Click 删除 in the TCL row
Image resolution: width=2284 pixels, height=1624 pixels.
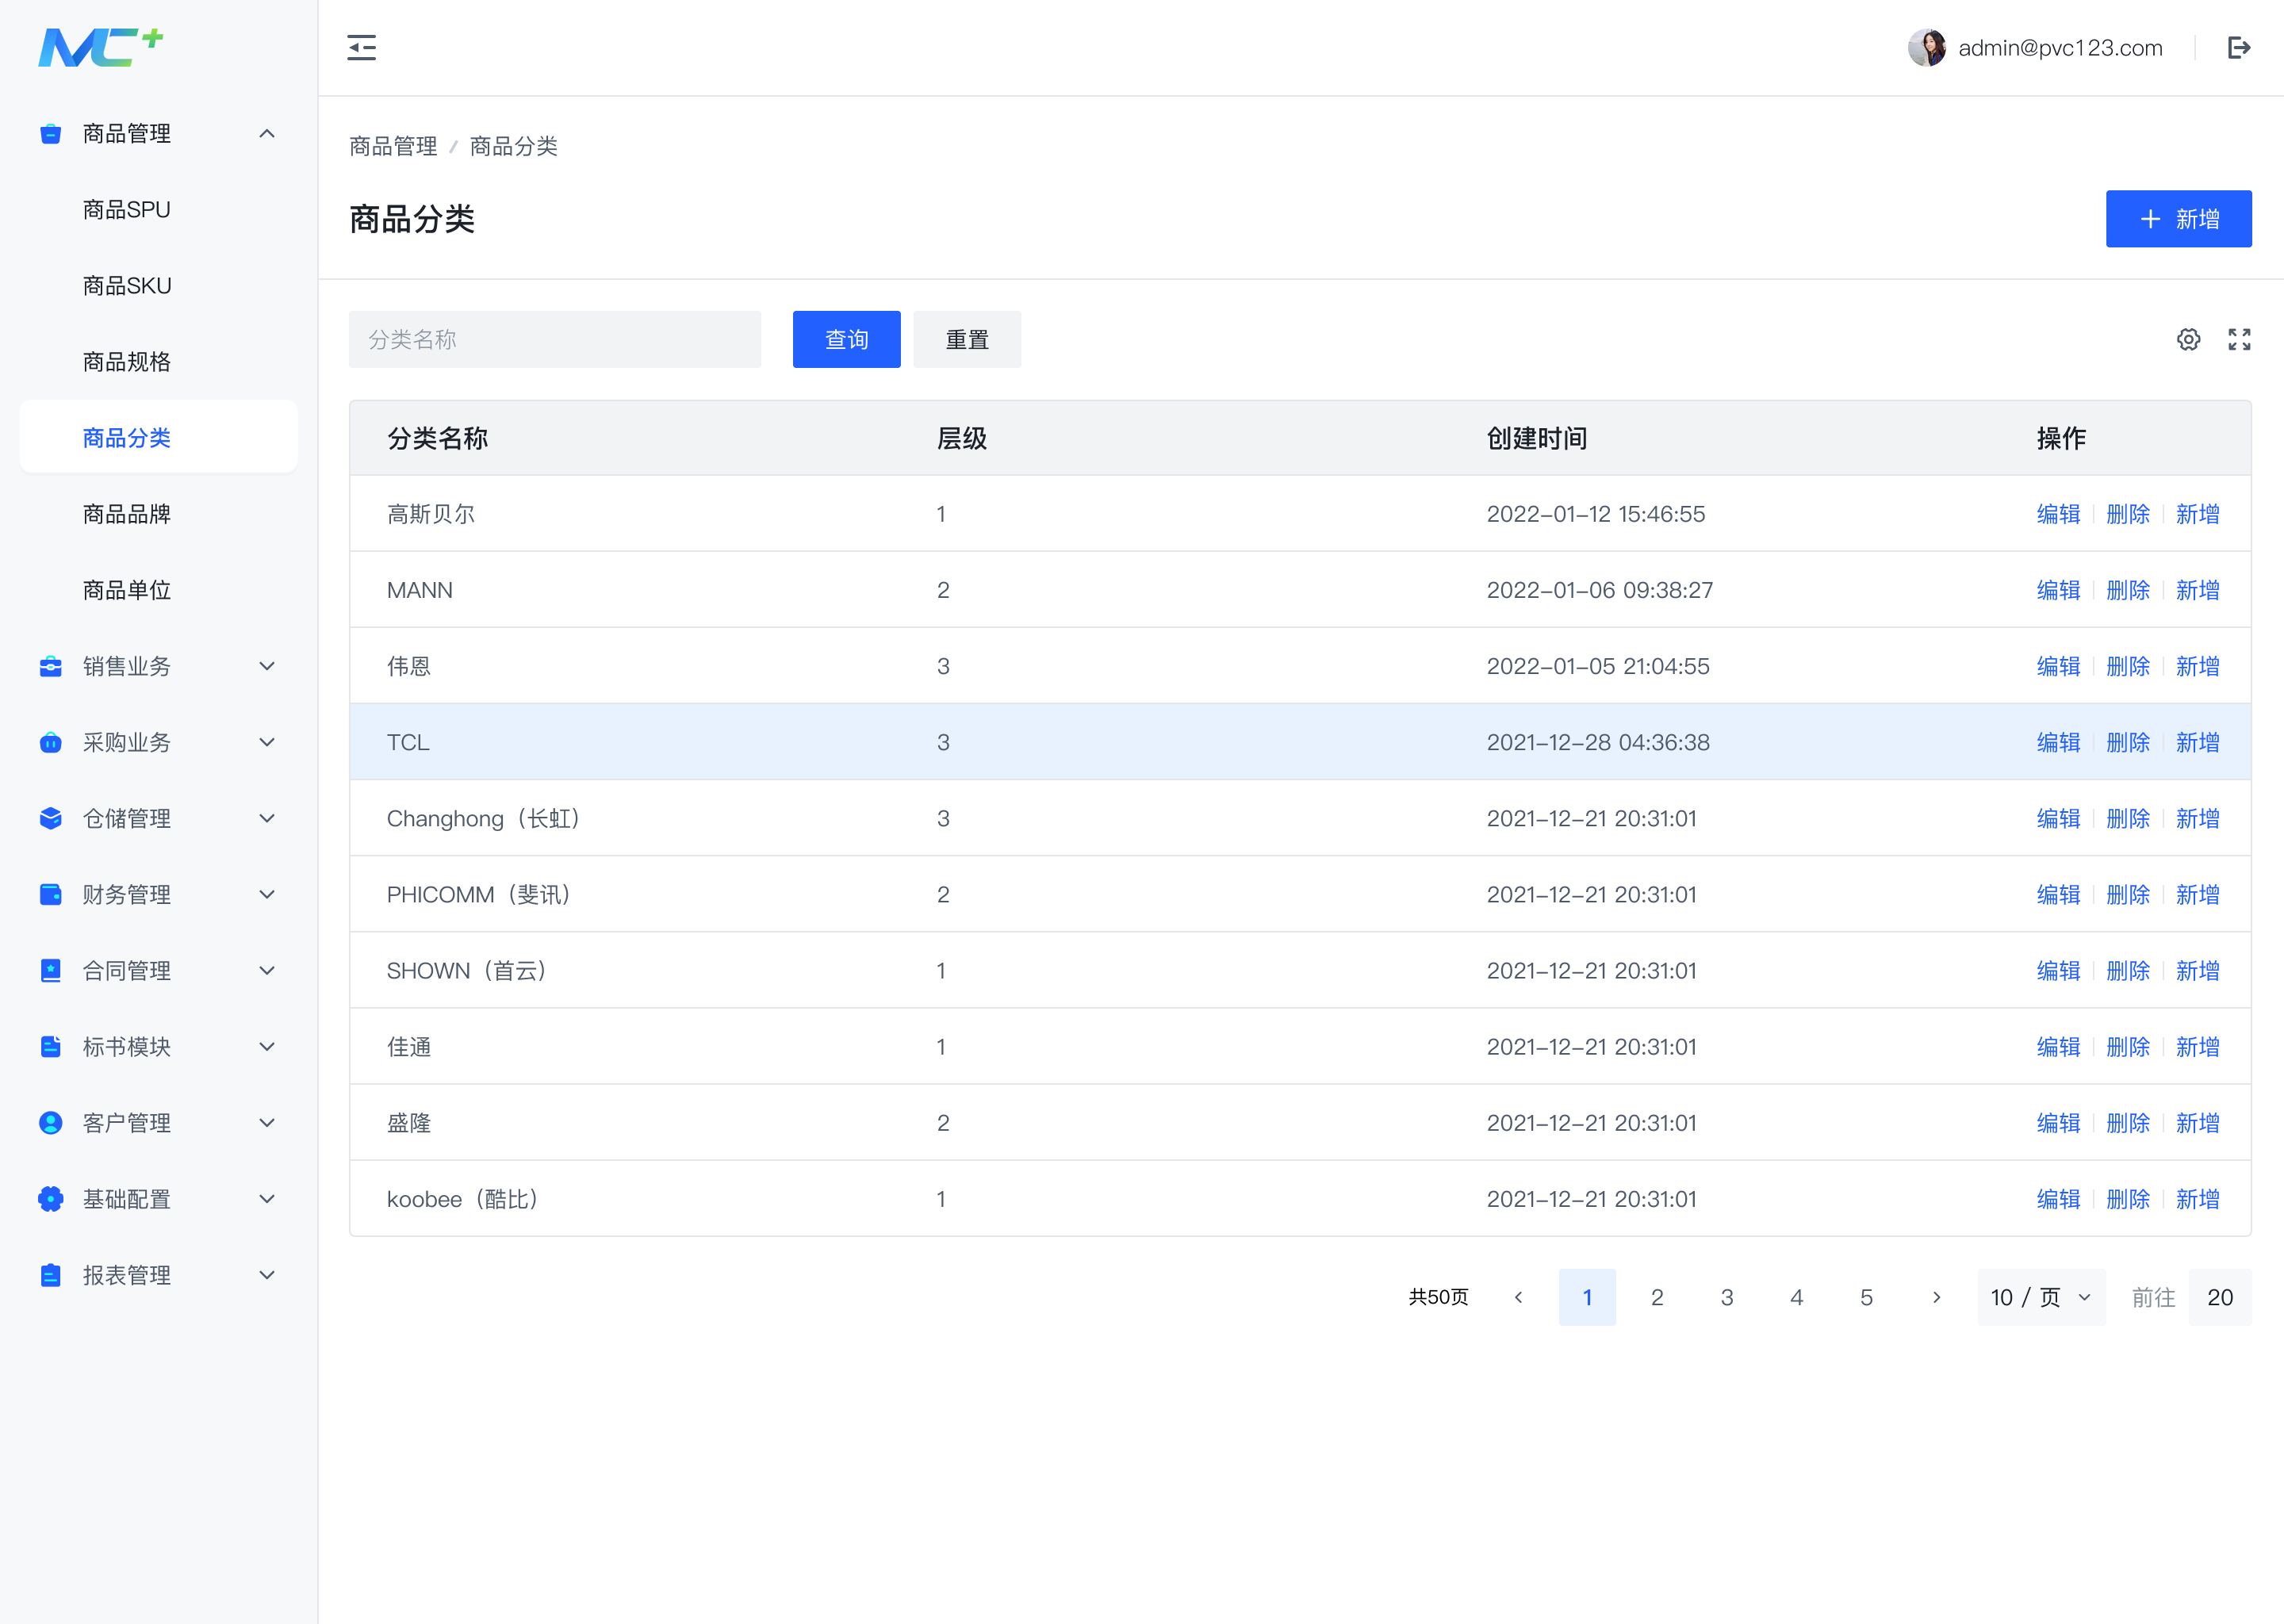point(2127,742)
